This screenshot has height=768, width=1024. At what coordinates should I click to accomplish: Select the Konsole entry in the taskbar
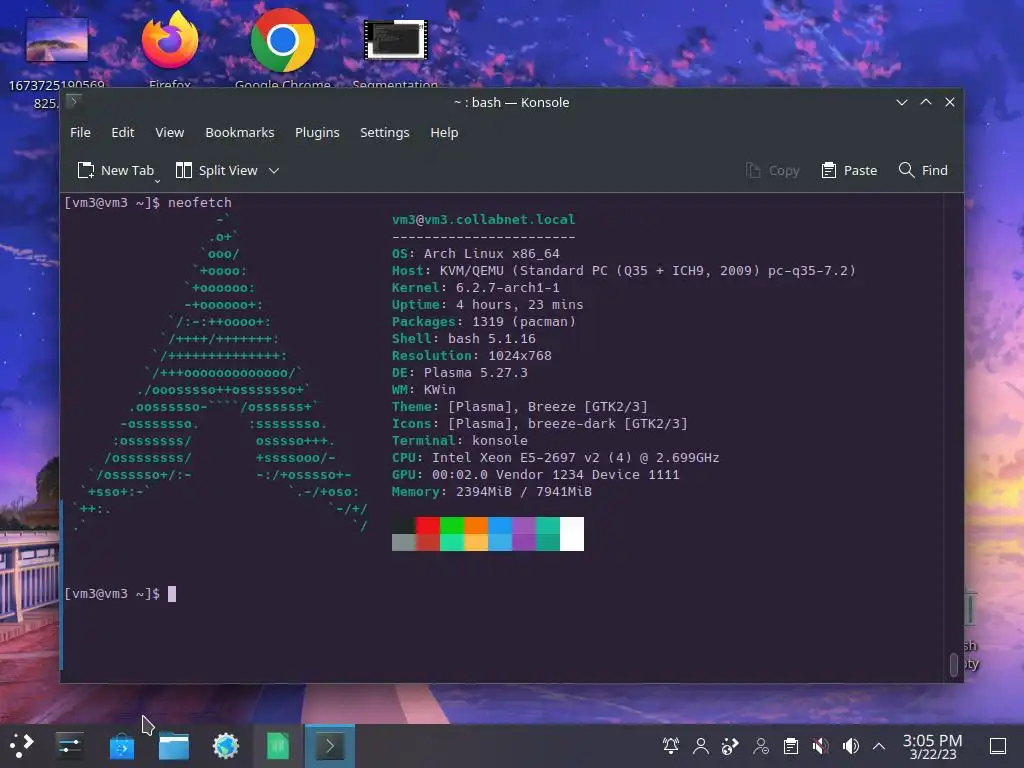[330, 746]
